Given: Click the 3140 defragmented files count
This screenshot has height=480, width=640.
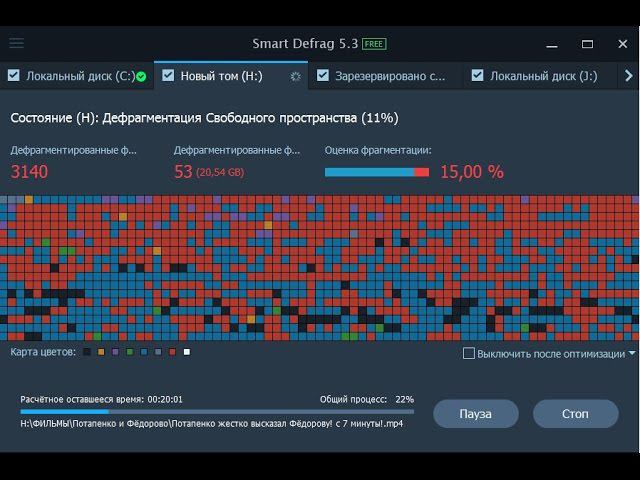Looking at the screenshot, I should click(29, 172).
